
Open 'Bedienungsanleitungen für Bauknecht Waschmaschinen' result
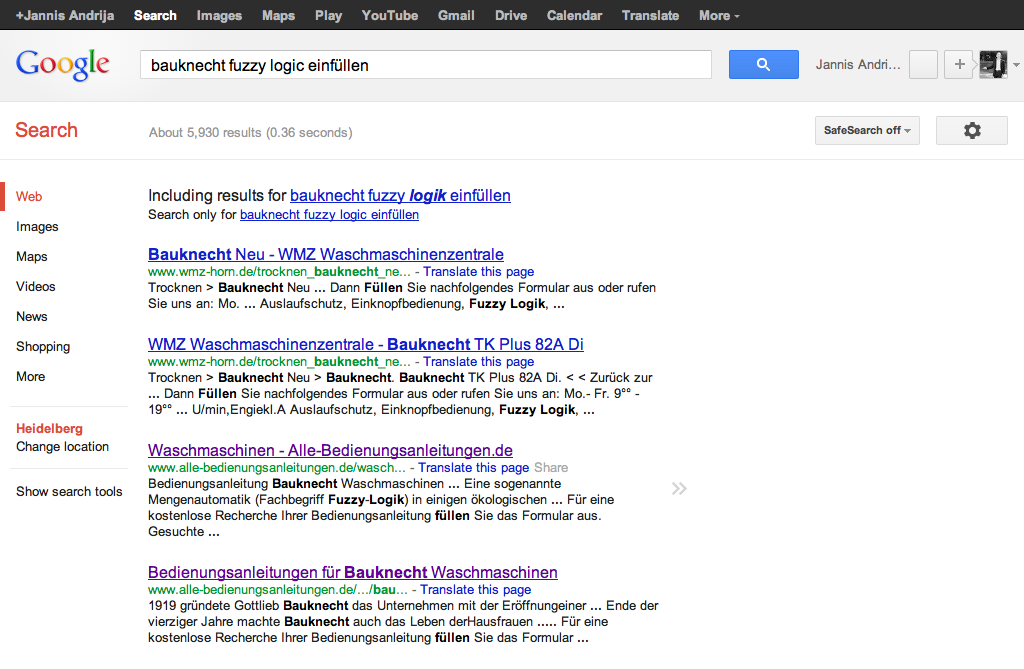coord(353,572)
